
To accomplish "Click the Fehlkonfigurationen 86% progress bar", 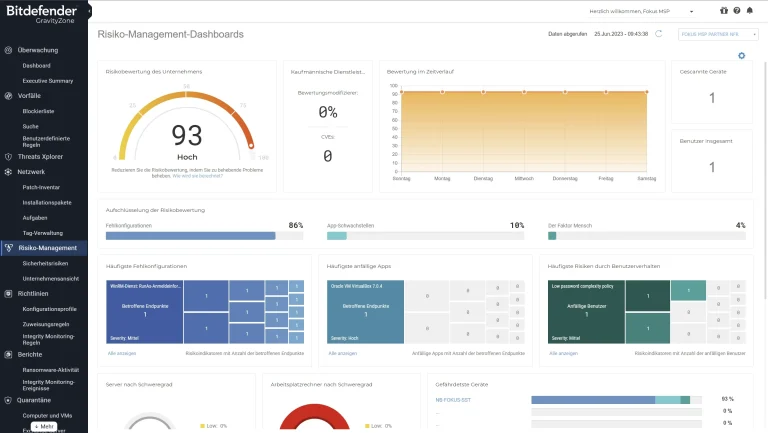I will point(204,236).
